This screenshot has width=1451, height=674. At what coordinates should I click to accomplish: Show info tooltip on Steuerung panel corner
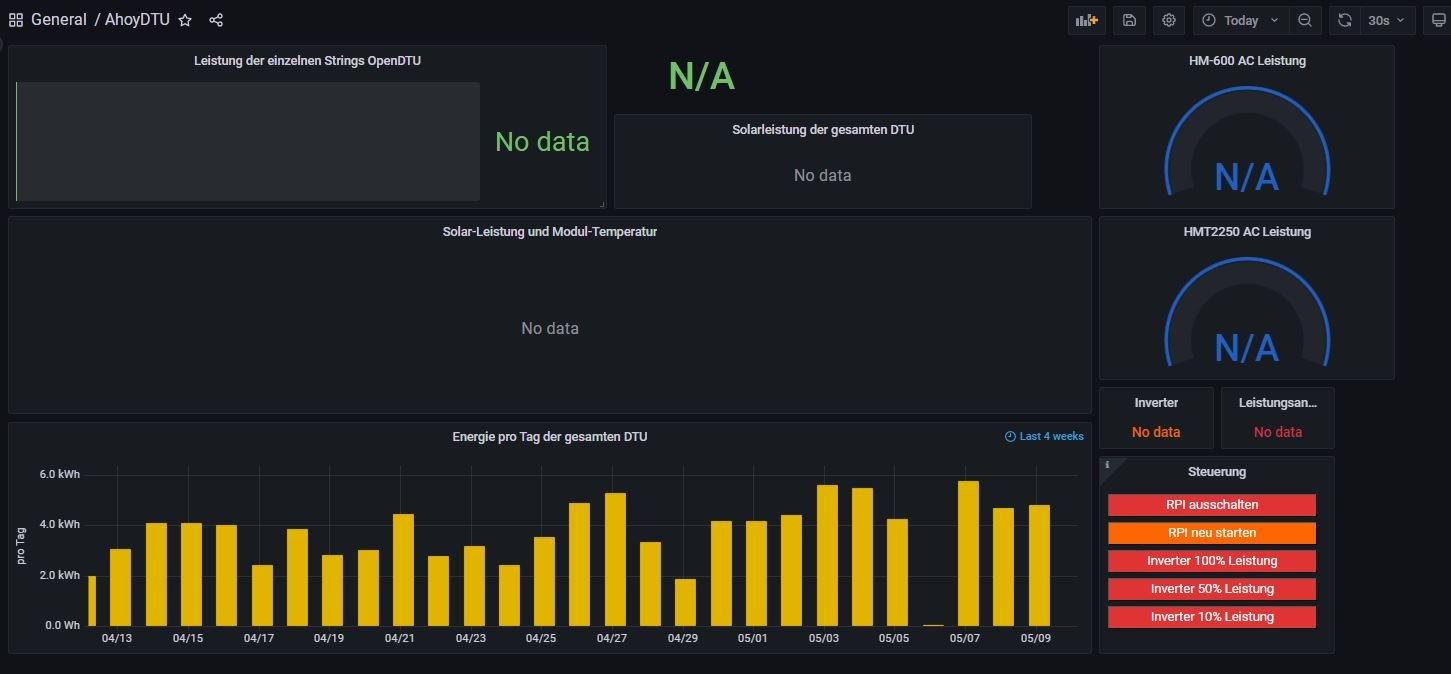[1106, 464]
